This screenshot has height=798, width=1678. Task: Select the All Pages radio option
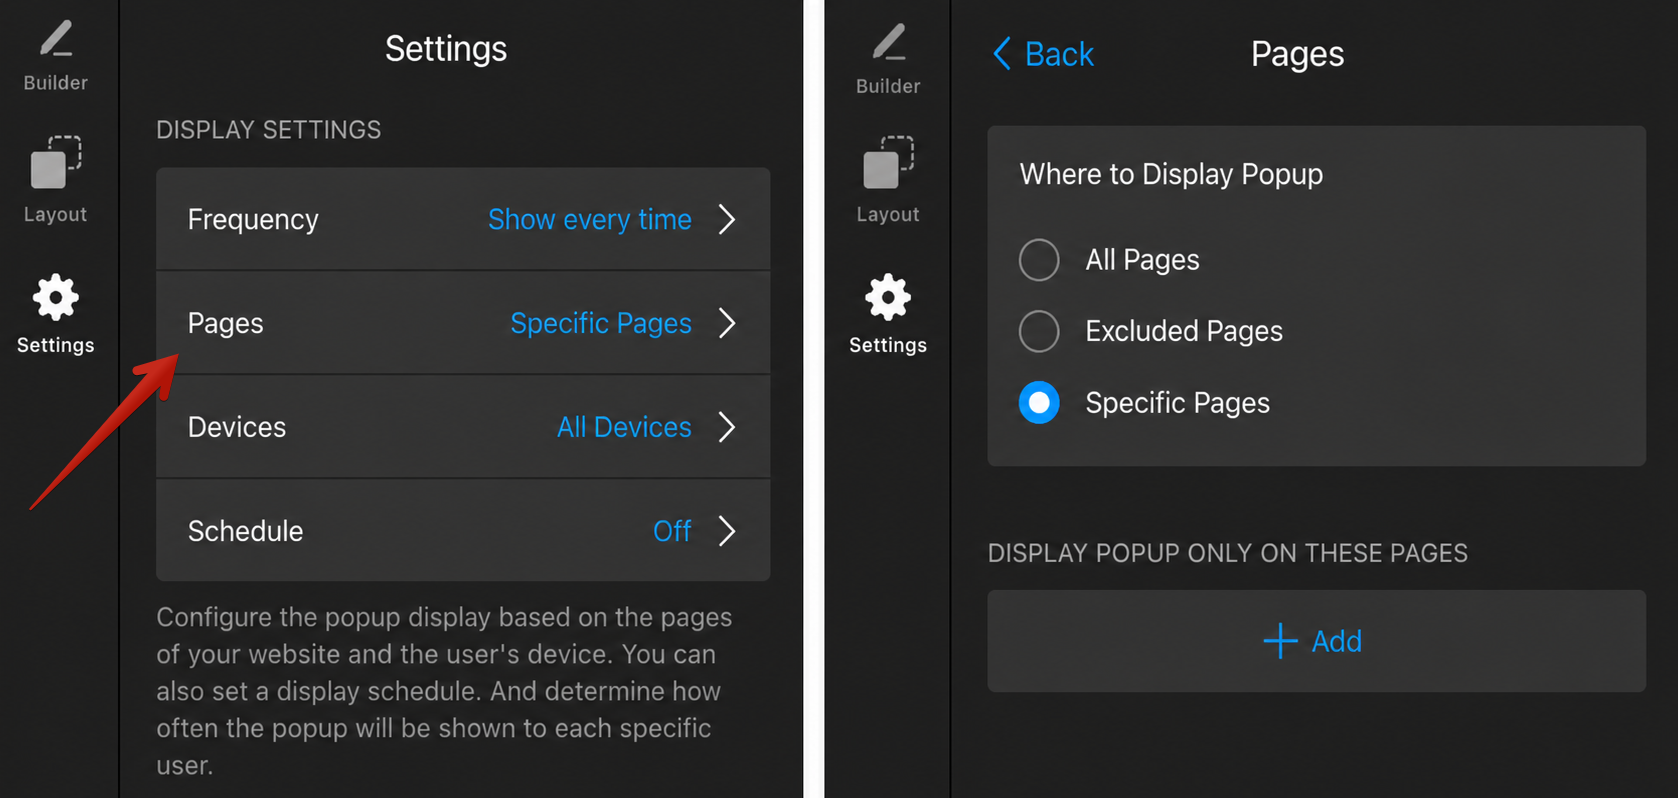1039,260
